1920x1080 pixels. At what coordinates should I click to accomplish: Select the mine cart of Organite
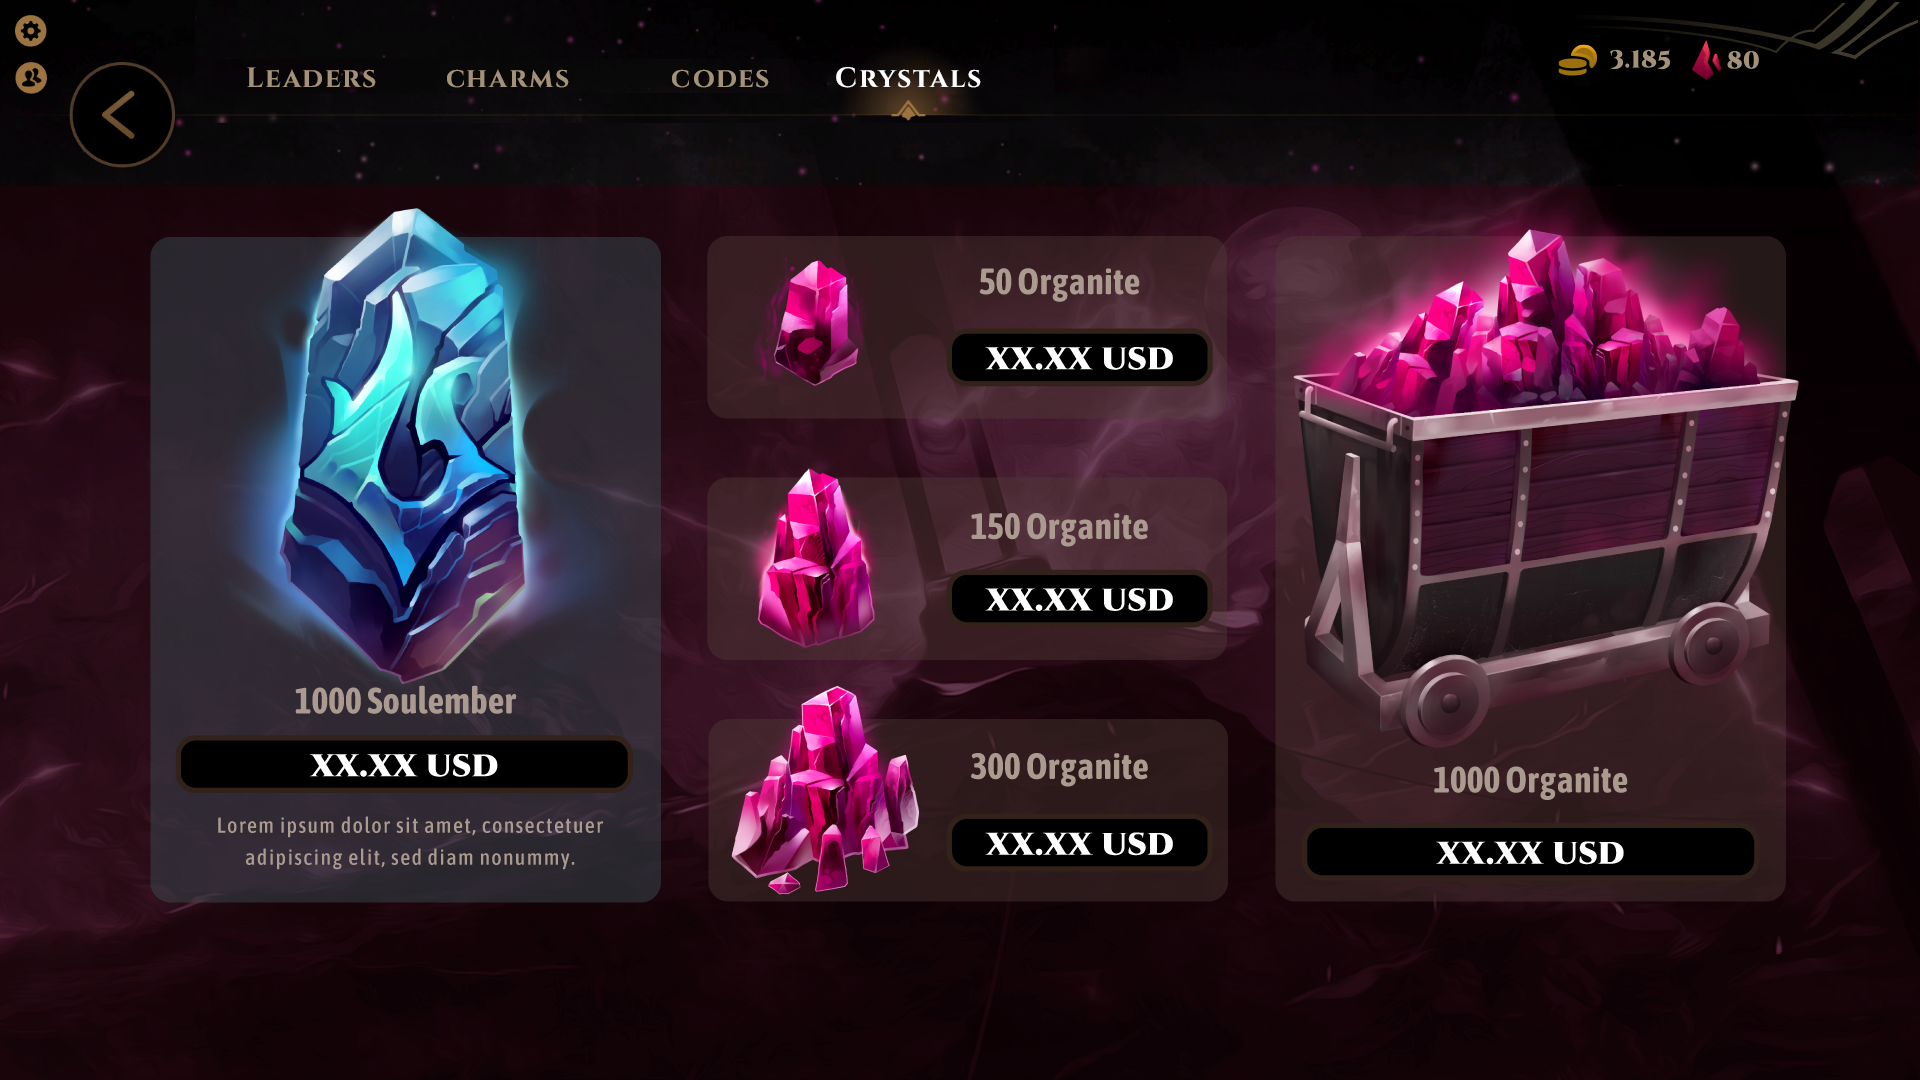(x=1543, y=485)
